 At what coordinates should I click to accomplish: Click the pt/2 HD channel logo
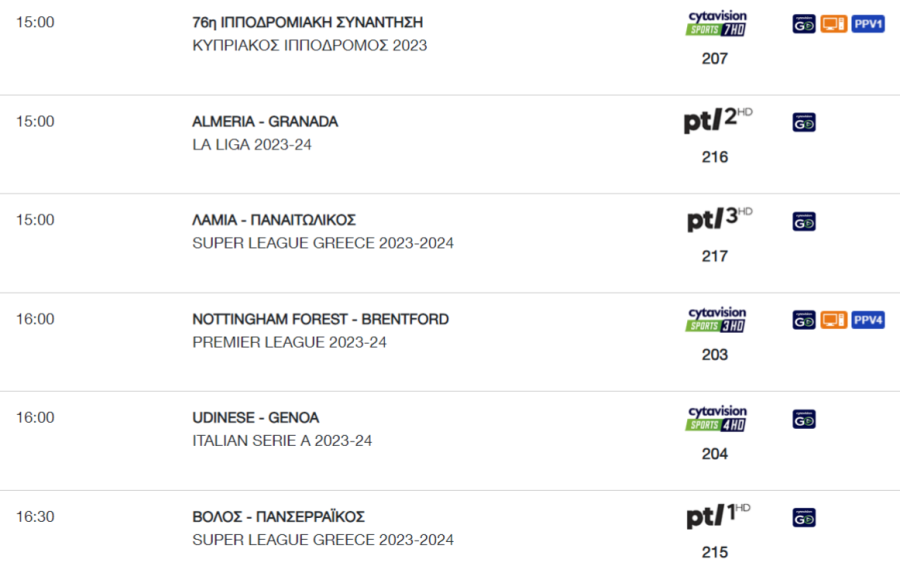click(717, 120)
